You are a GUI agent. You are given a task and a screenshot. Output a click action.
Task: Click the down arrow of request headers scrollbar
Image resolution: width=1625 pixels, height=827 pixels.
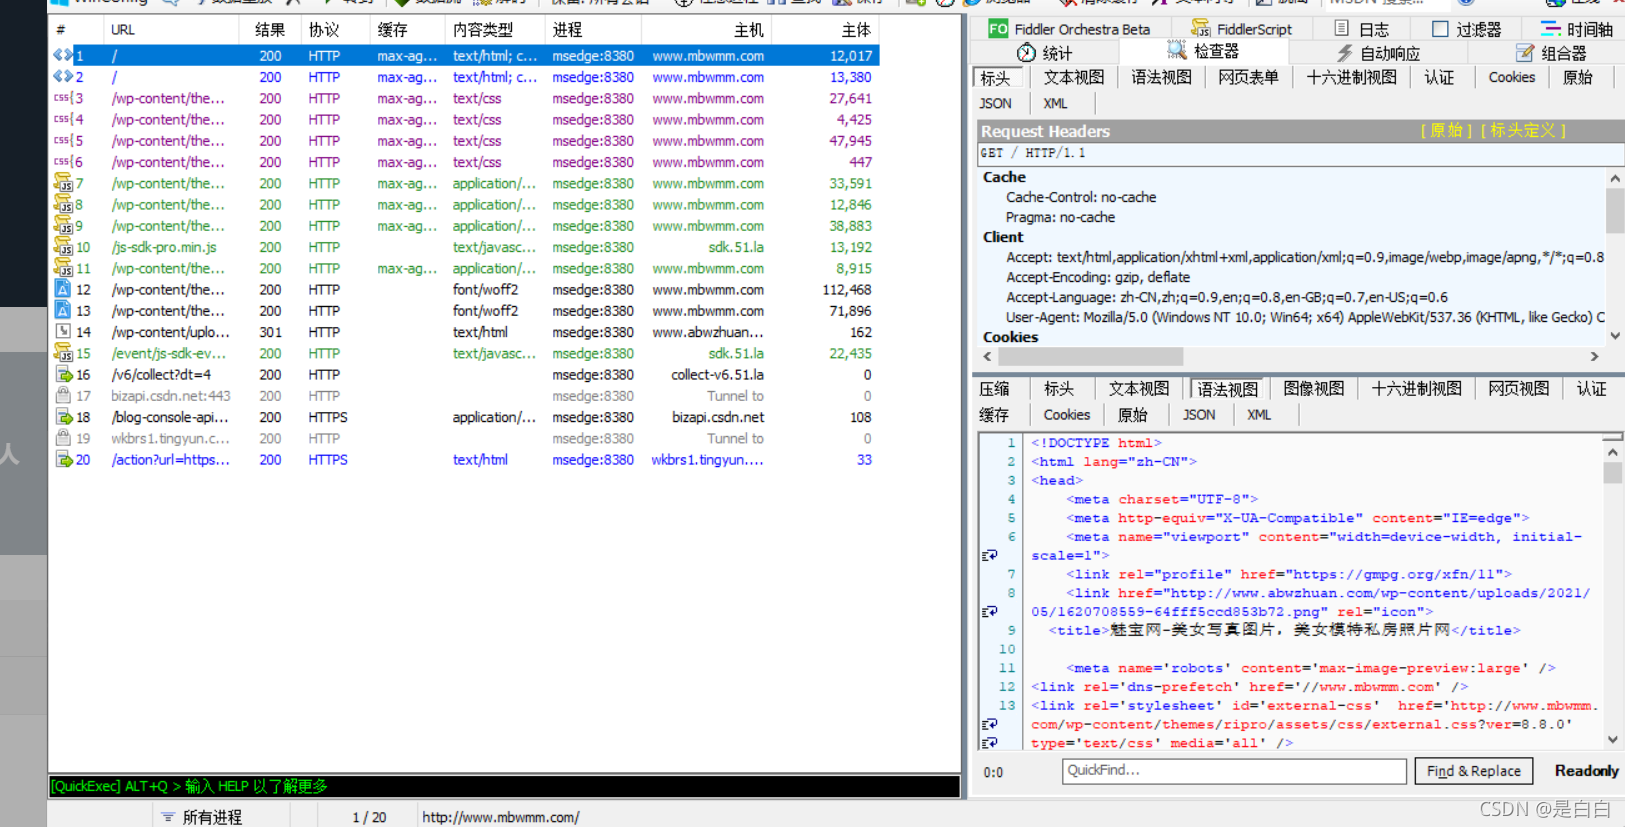1615,336
